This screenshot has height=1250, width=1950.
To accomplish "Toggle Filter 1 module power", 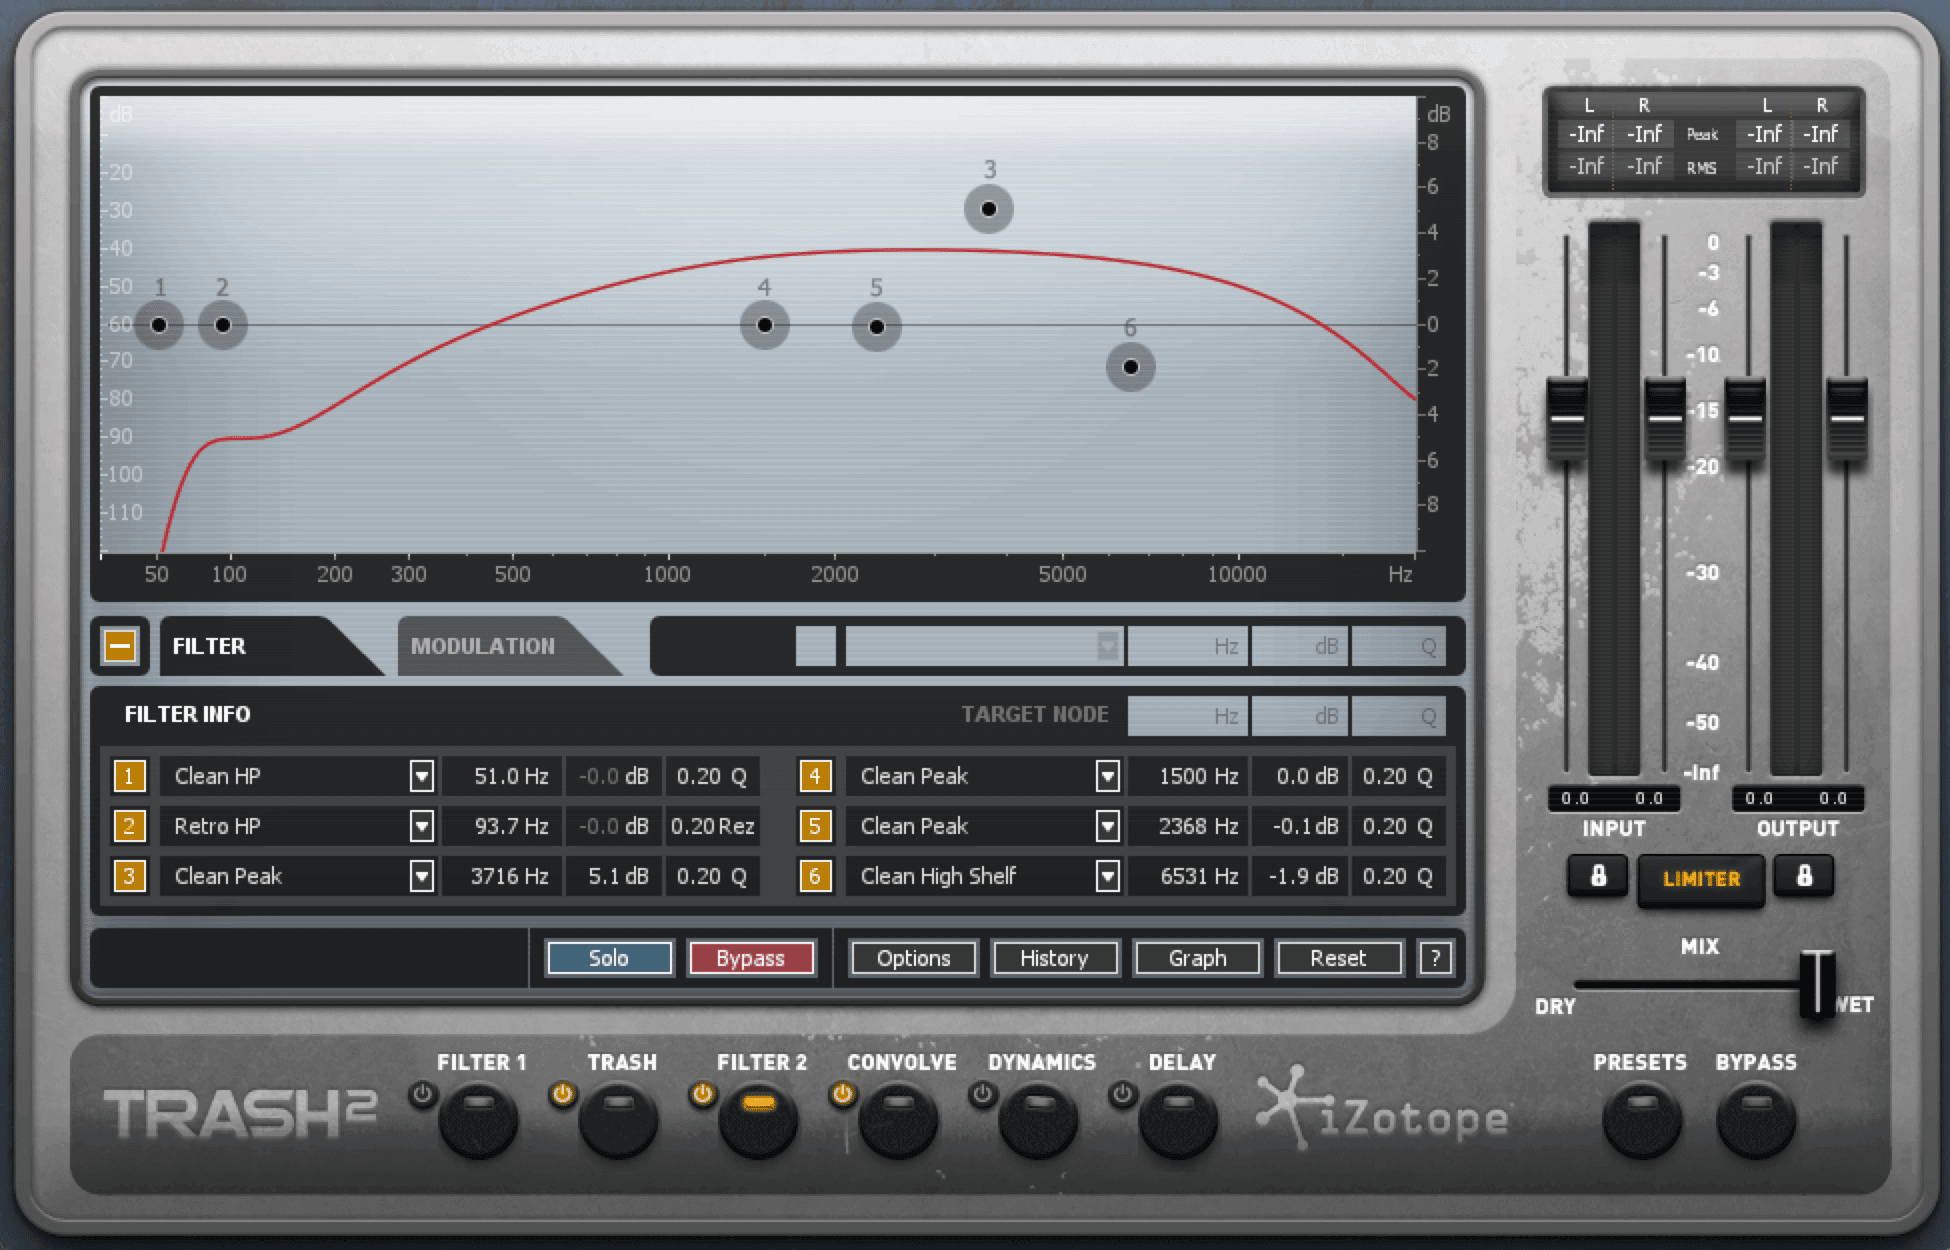I will click(x=423, y=1094).
